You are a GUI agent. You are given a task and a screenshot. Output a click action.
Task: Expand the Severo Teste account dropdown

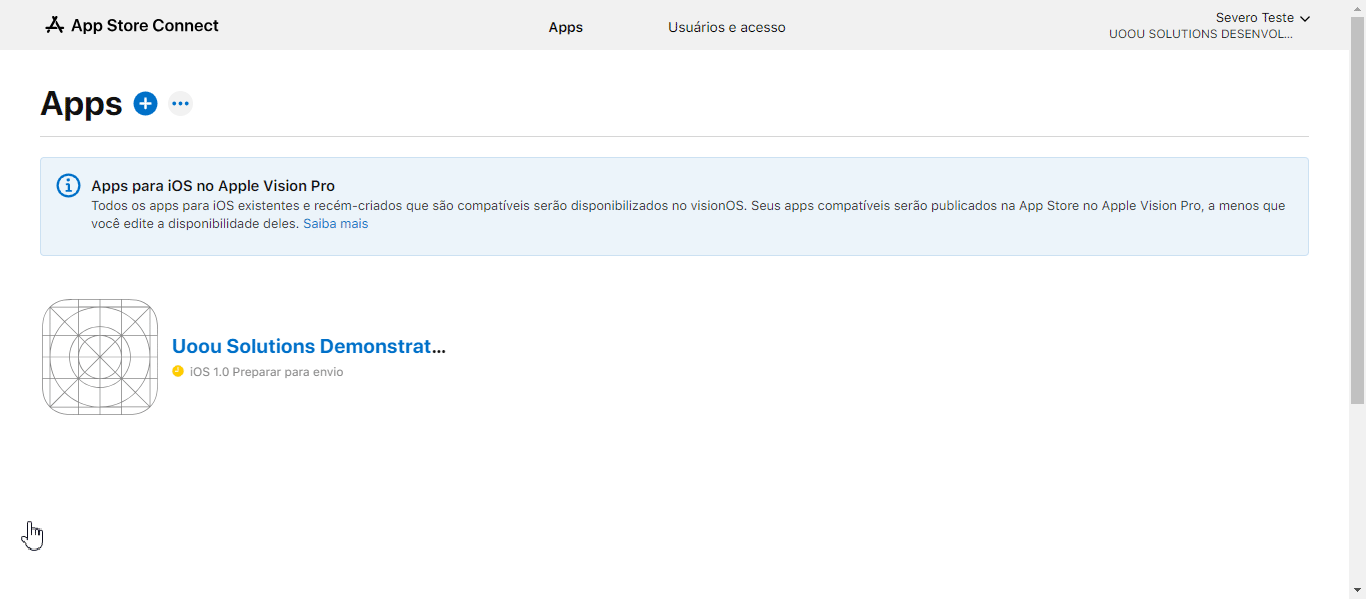coord(1262,18)
